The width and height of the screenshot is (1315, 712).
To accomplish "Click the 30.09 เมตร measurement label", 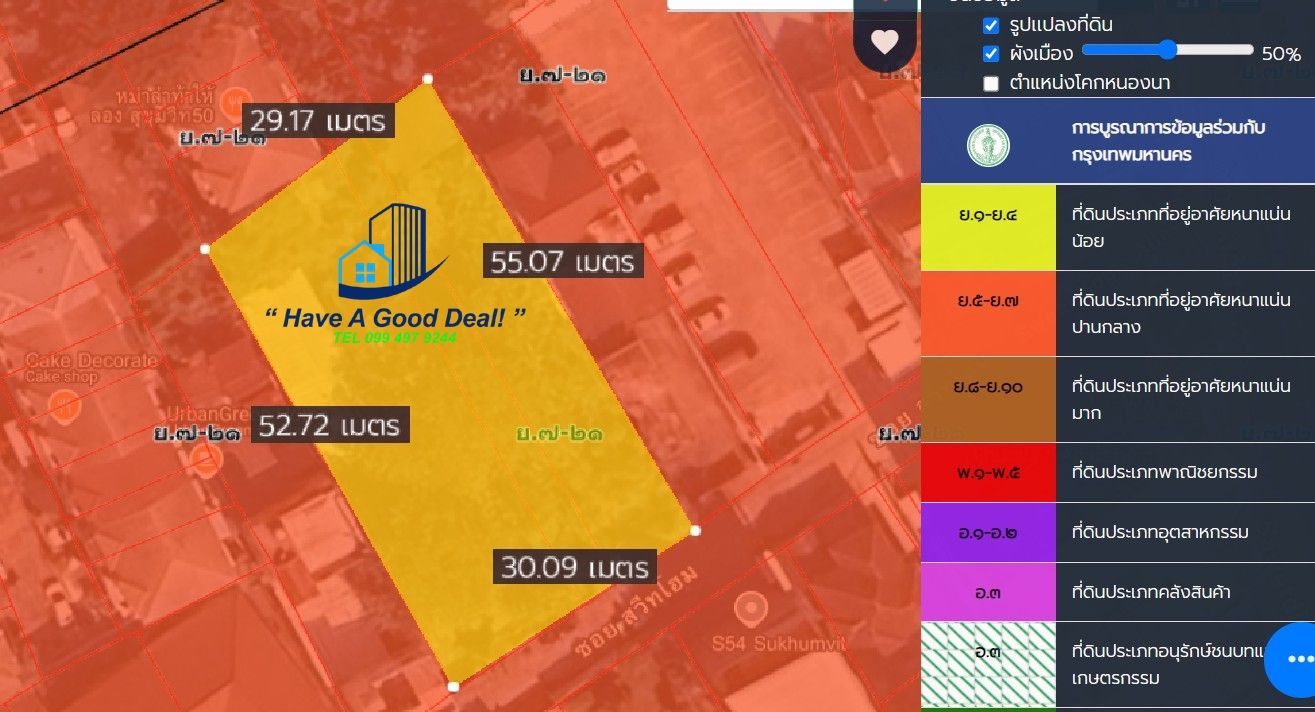I will point(575,568).
